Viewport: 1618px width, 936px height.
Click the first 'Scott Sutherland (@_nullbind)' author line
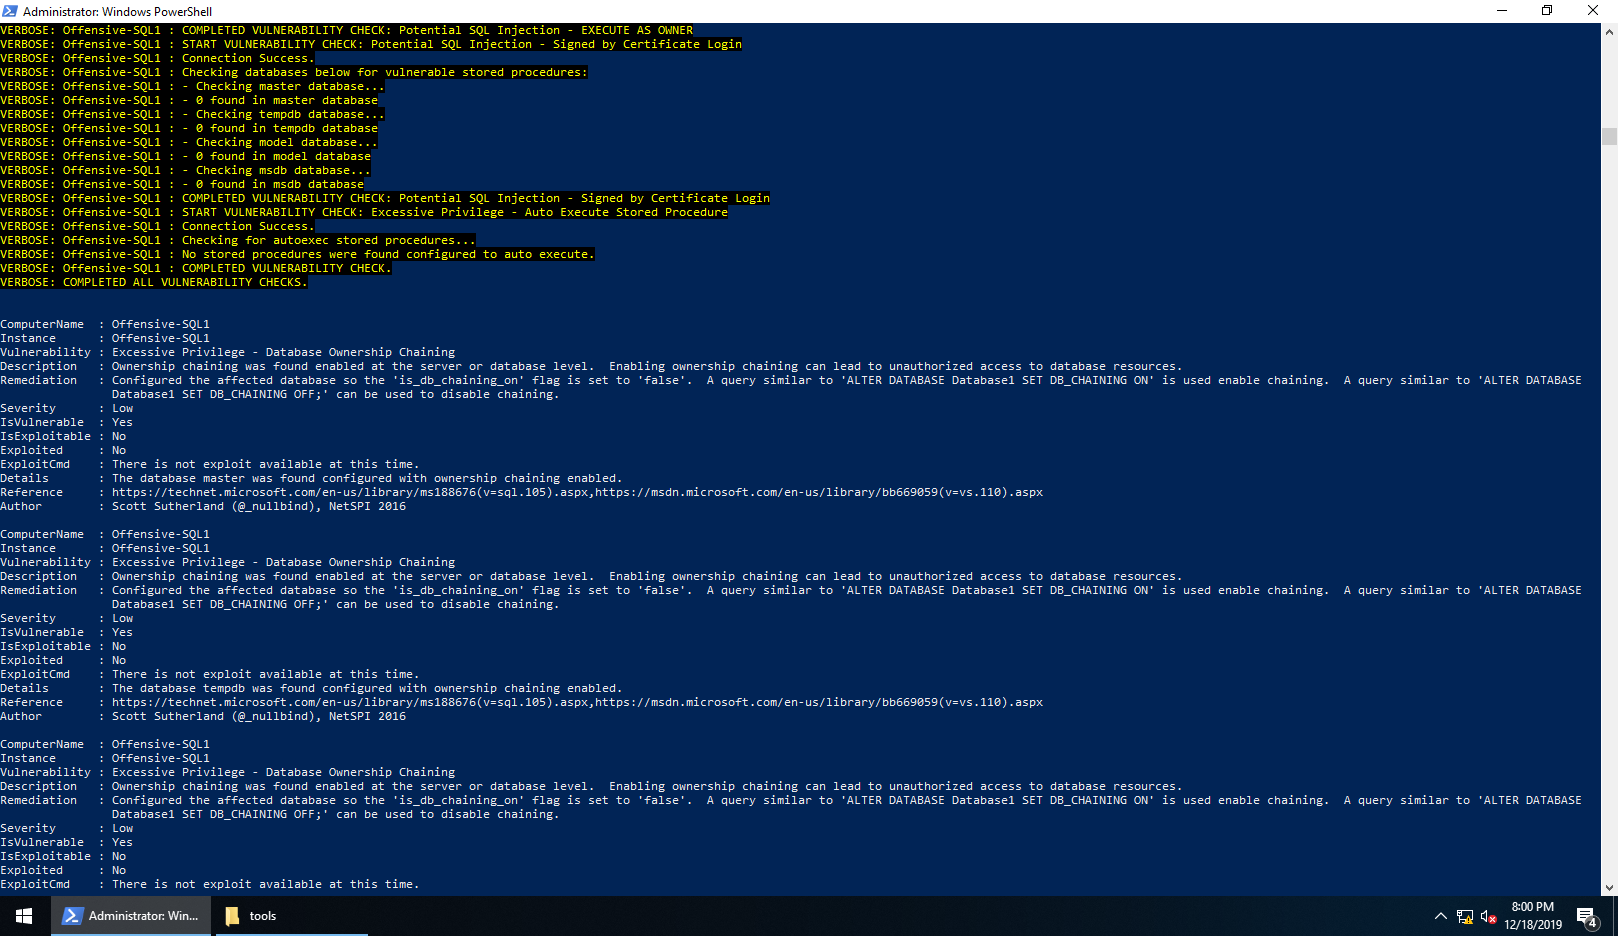pos(259,506)
